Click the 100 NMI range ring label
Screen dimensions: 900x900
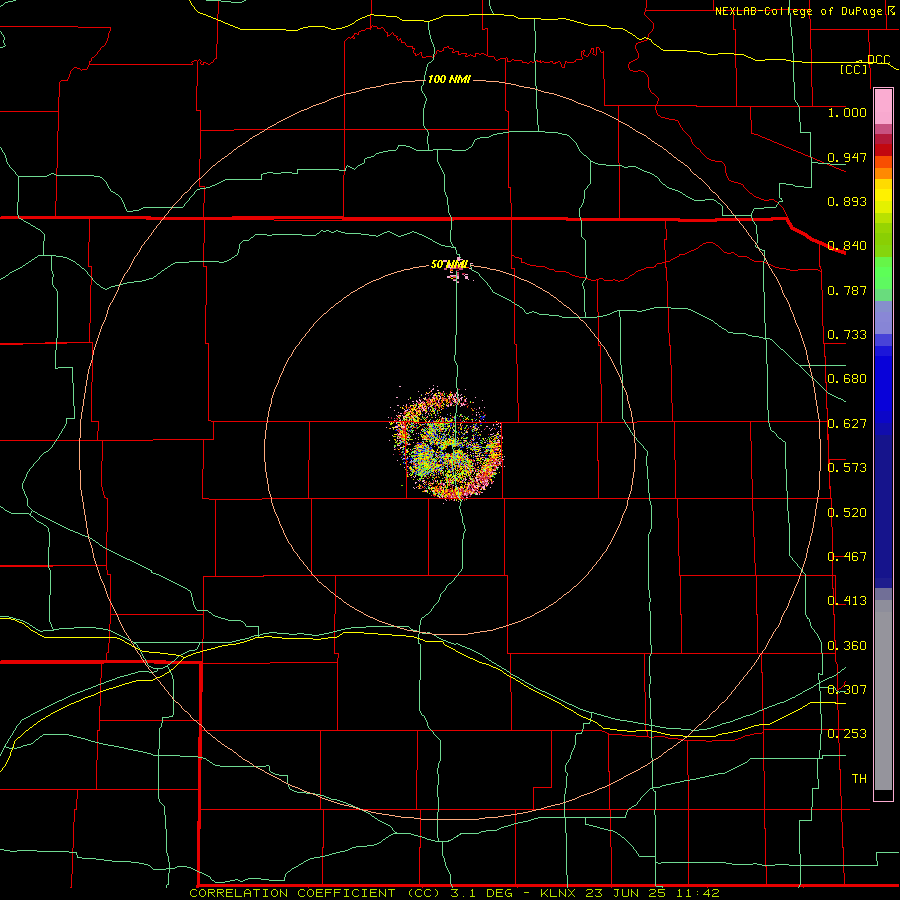[449, 79]
